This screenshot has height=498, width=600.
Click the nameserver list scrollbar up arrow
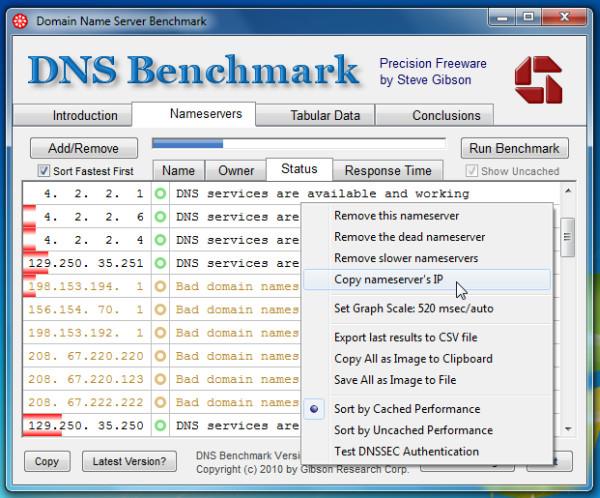569,189
